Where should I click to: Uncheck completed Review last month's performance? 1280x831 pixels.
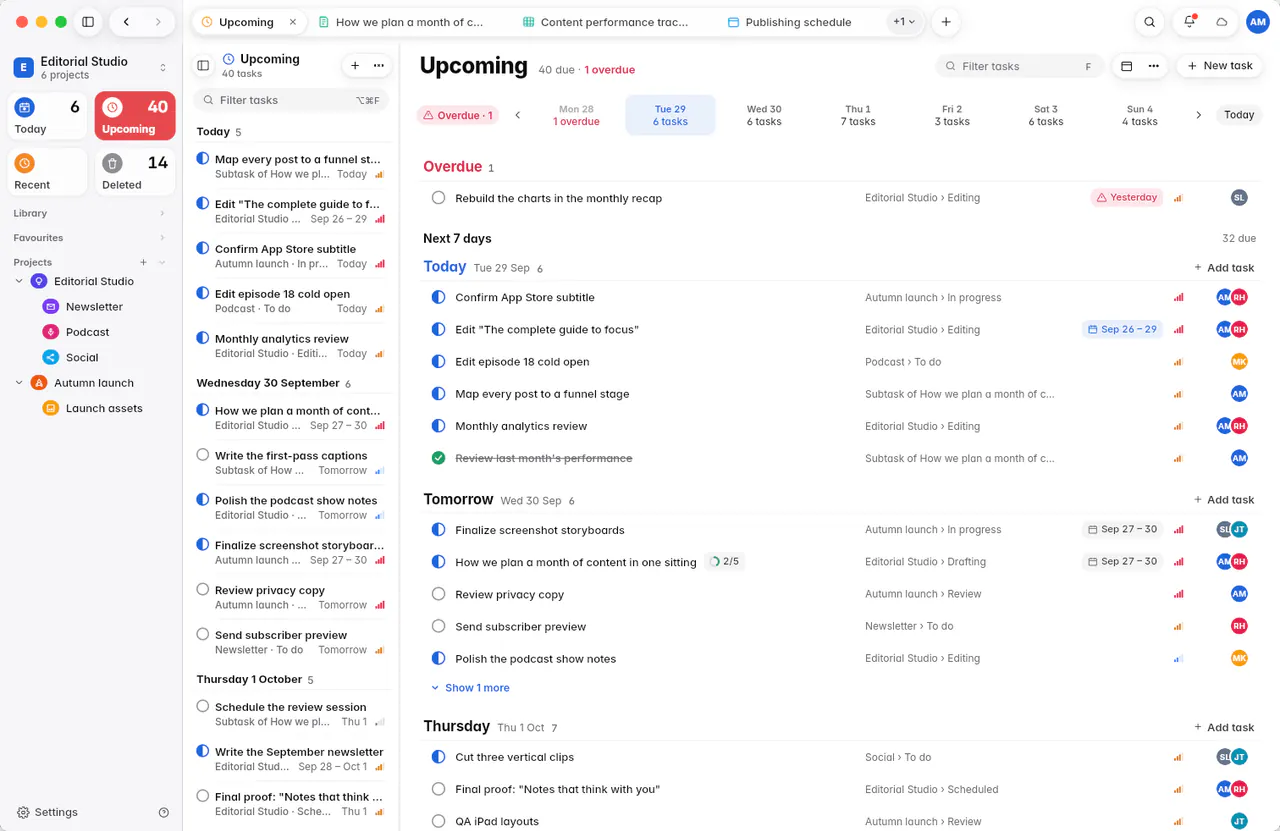pyautogui.click(x=438, y=458)
